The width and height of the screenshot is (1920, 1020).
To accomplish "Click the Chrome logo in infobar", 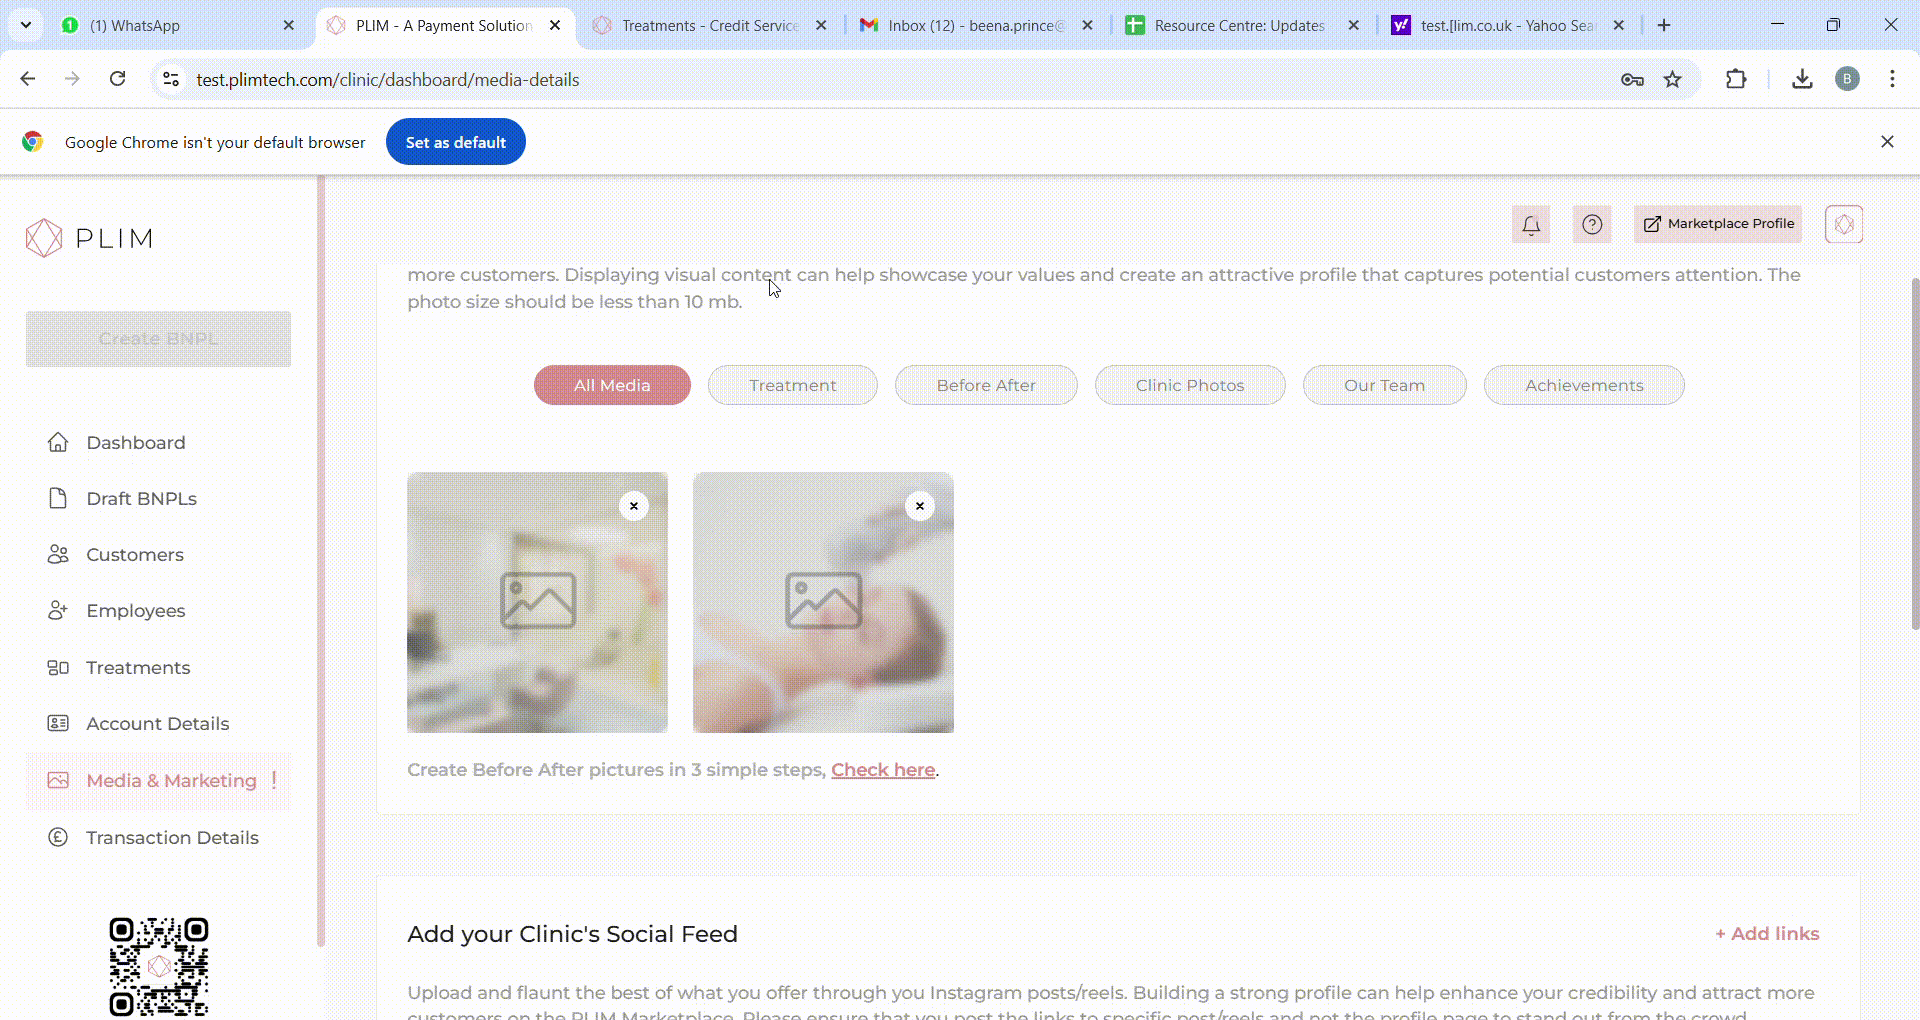I will pyautogui.click(x=32, y=142).
